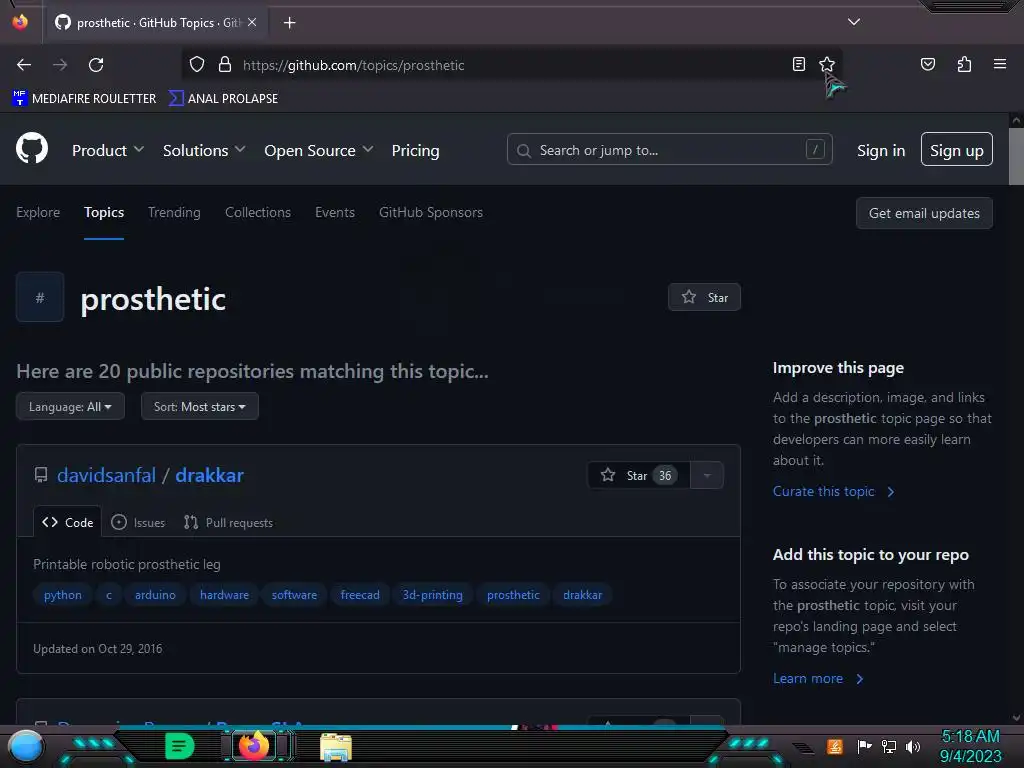Open the green notes app in taskbar

tap(179, 746)
